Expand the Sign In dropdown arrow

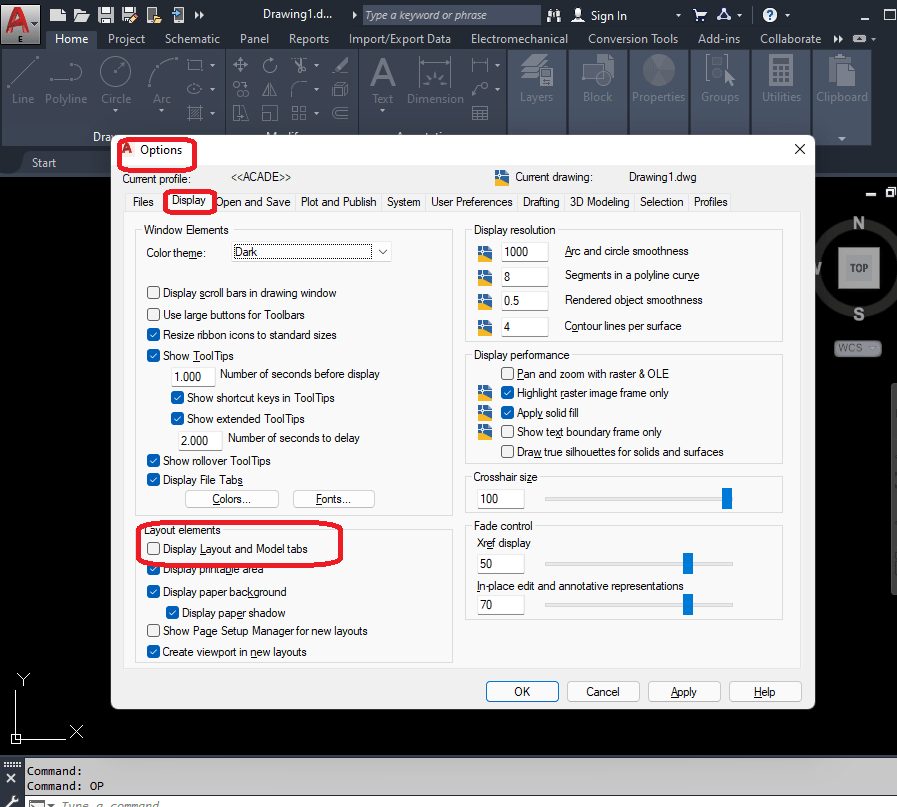pyautogui.click(x=678, y=15)
